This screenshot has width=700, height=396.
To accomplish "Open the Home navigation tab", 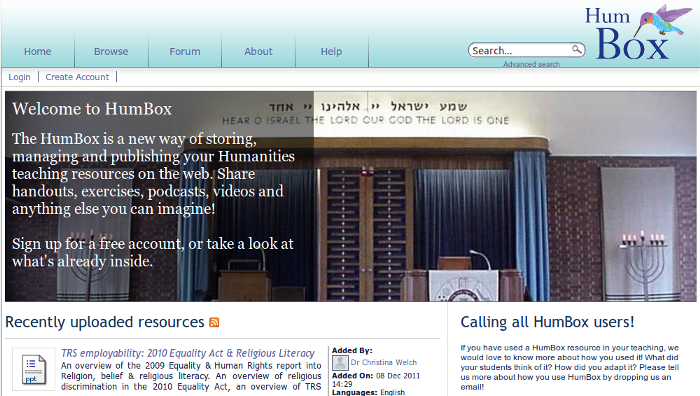I will pos(38,51).
